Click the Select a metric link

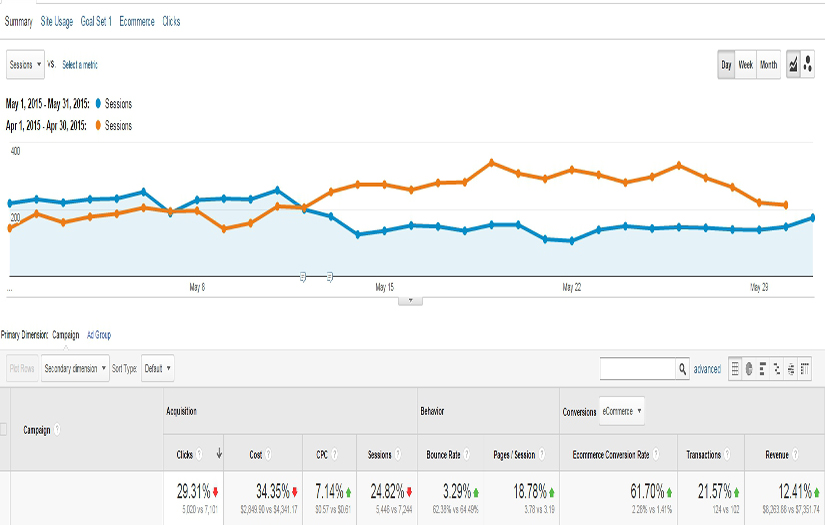click(80, 65)
